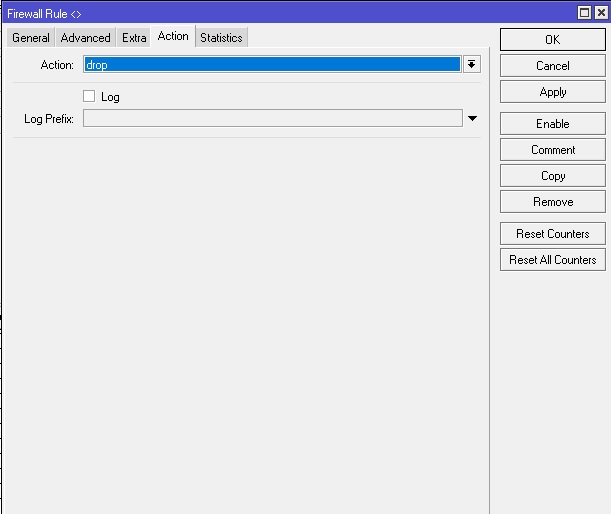Open the General tab

pos(31,38)
